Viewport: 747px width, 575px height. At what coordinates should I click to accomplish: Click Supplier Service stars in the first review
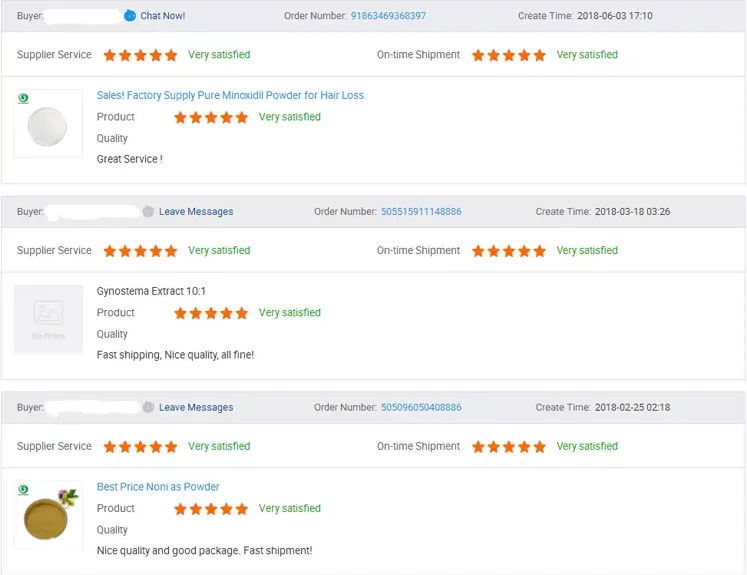[141, 55]
